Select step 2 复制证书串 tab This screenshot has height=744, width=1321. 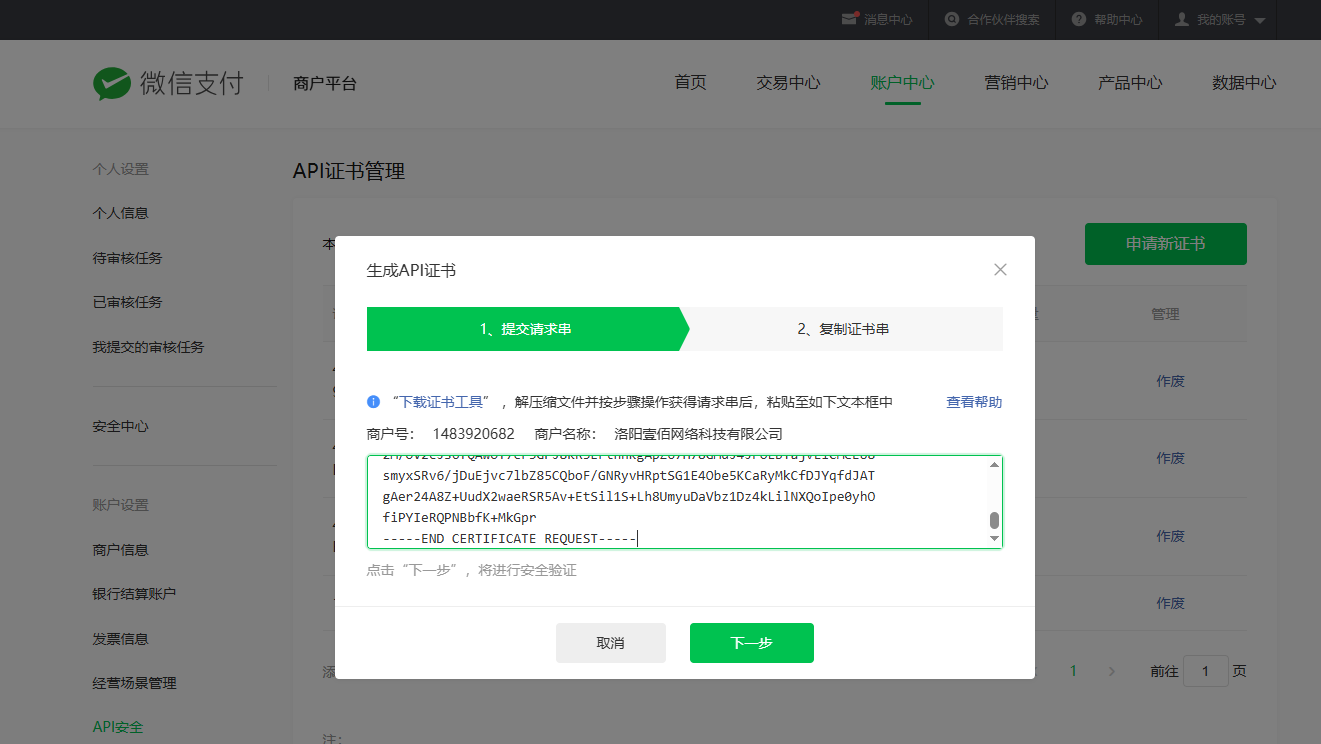coord(843,329)
